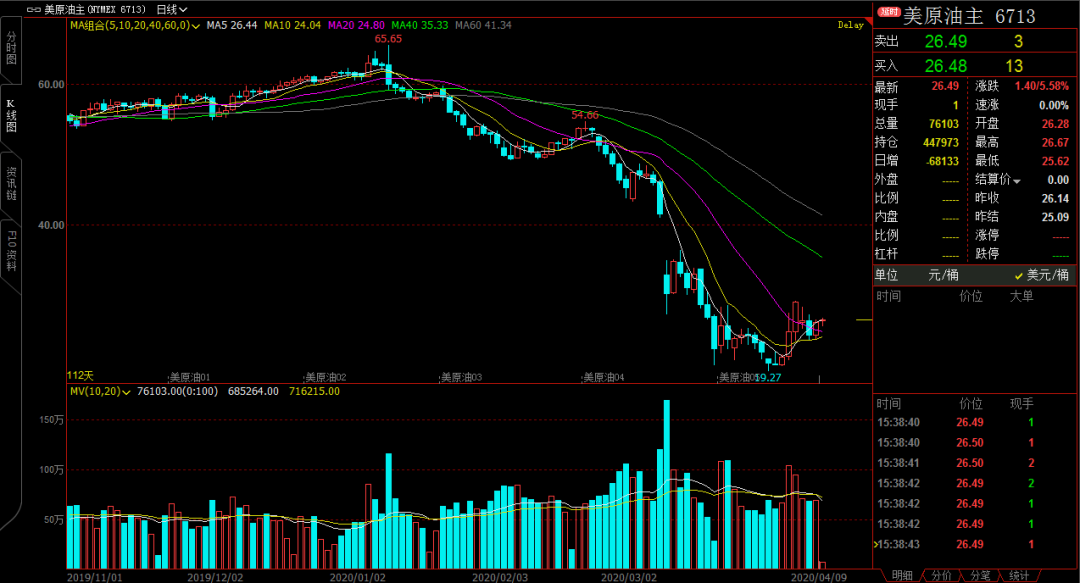Click the Delay label on the chart
This screenshot has width=1080, height=583.
851,25
